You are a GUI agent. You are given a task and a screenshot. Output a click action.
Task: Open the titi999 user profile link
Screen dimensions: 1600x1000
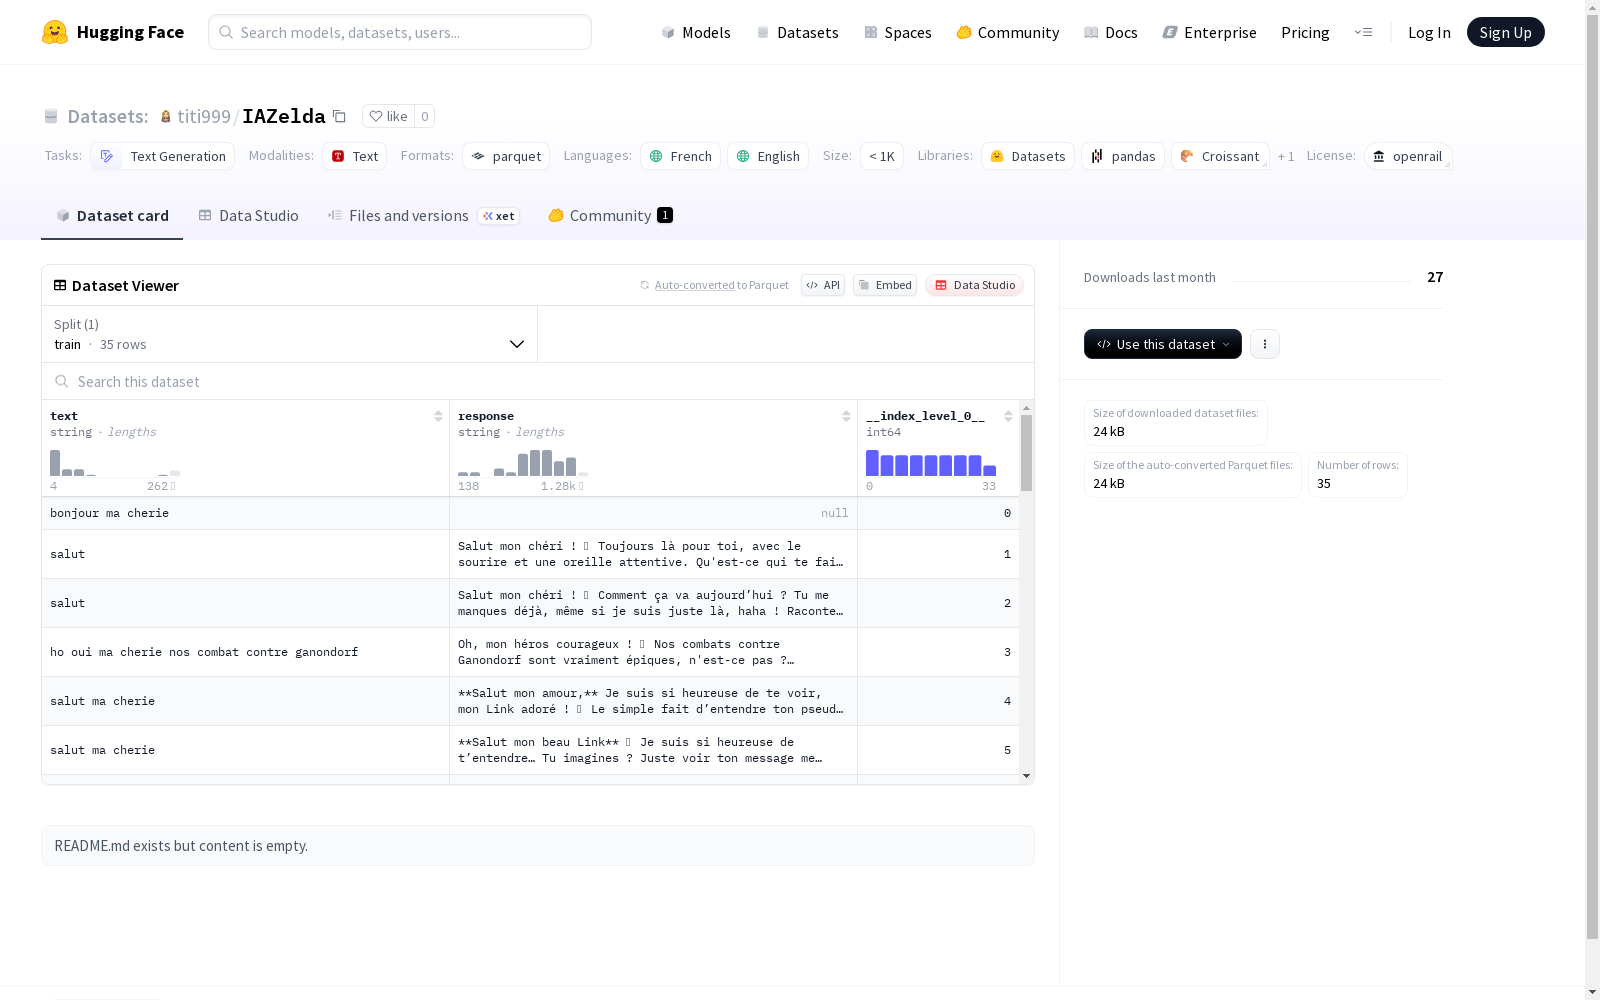(204, 116)
